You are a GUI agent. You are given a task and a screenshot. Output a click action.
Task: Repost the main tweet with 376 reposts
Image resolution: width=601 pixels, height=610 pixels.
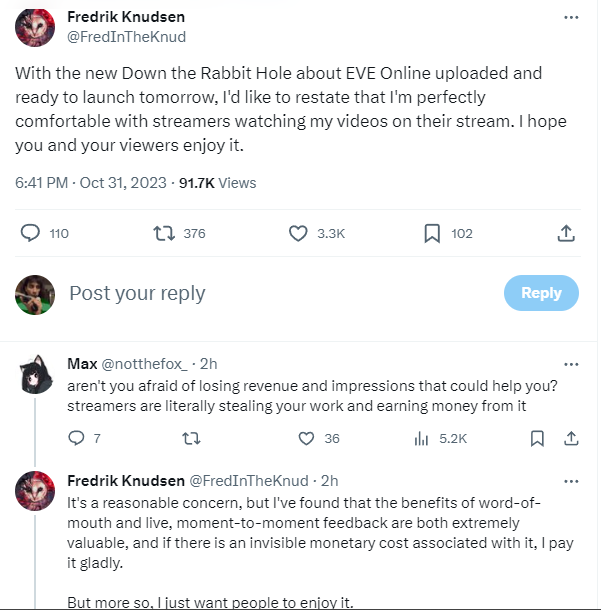[164, 233]
